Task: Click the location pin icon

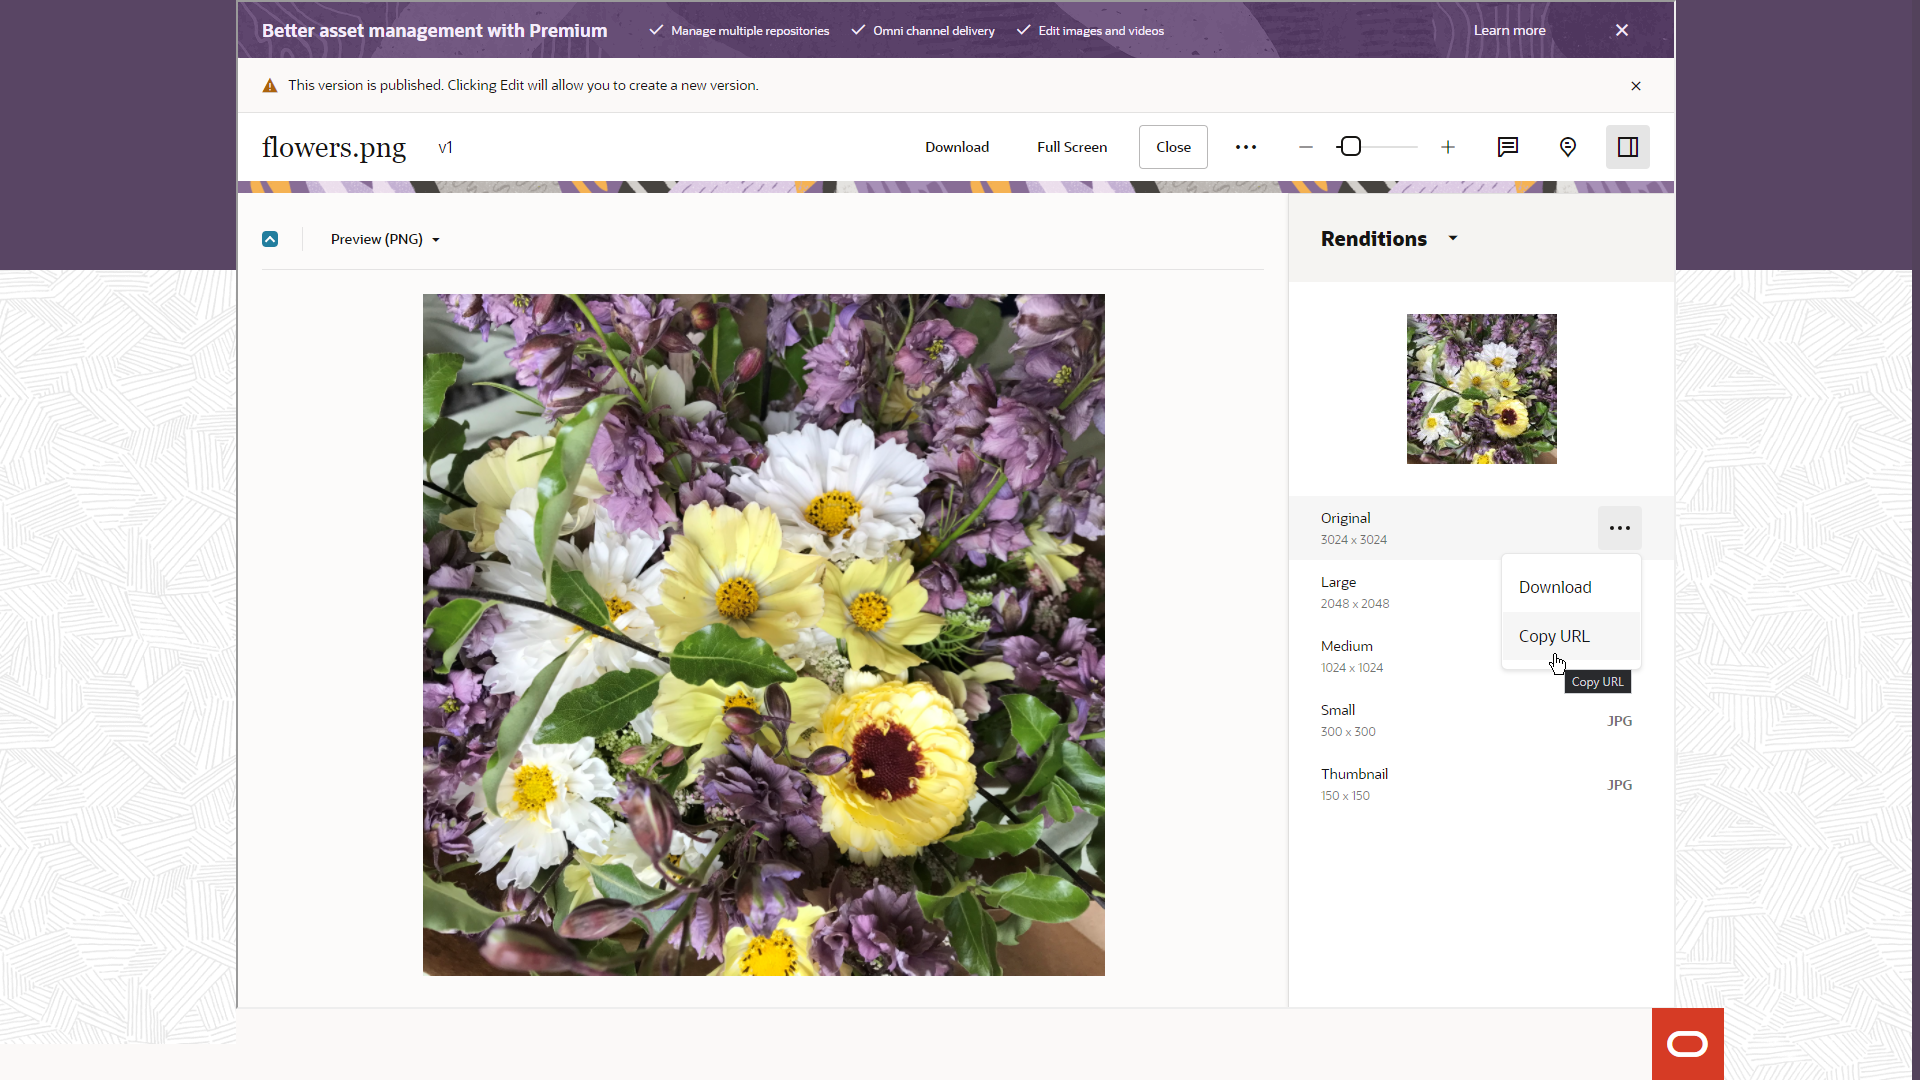Action: [1567, 147]
